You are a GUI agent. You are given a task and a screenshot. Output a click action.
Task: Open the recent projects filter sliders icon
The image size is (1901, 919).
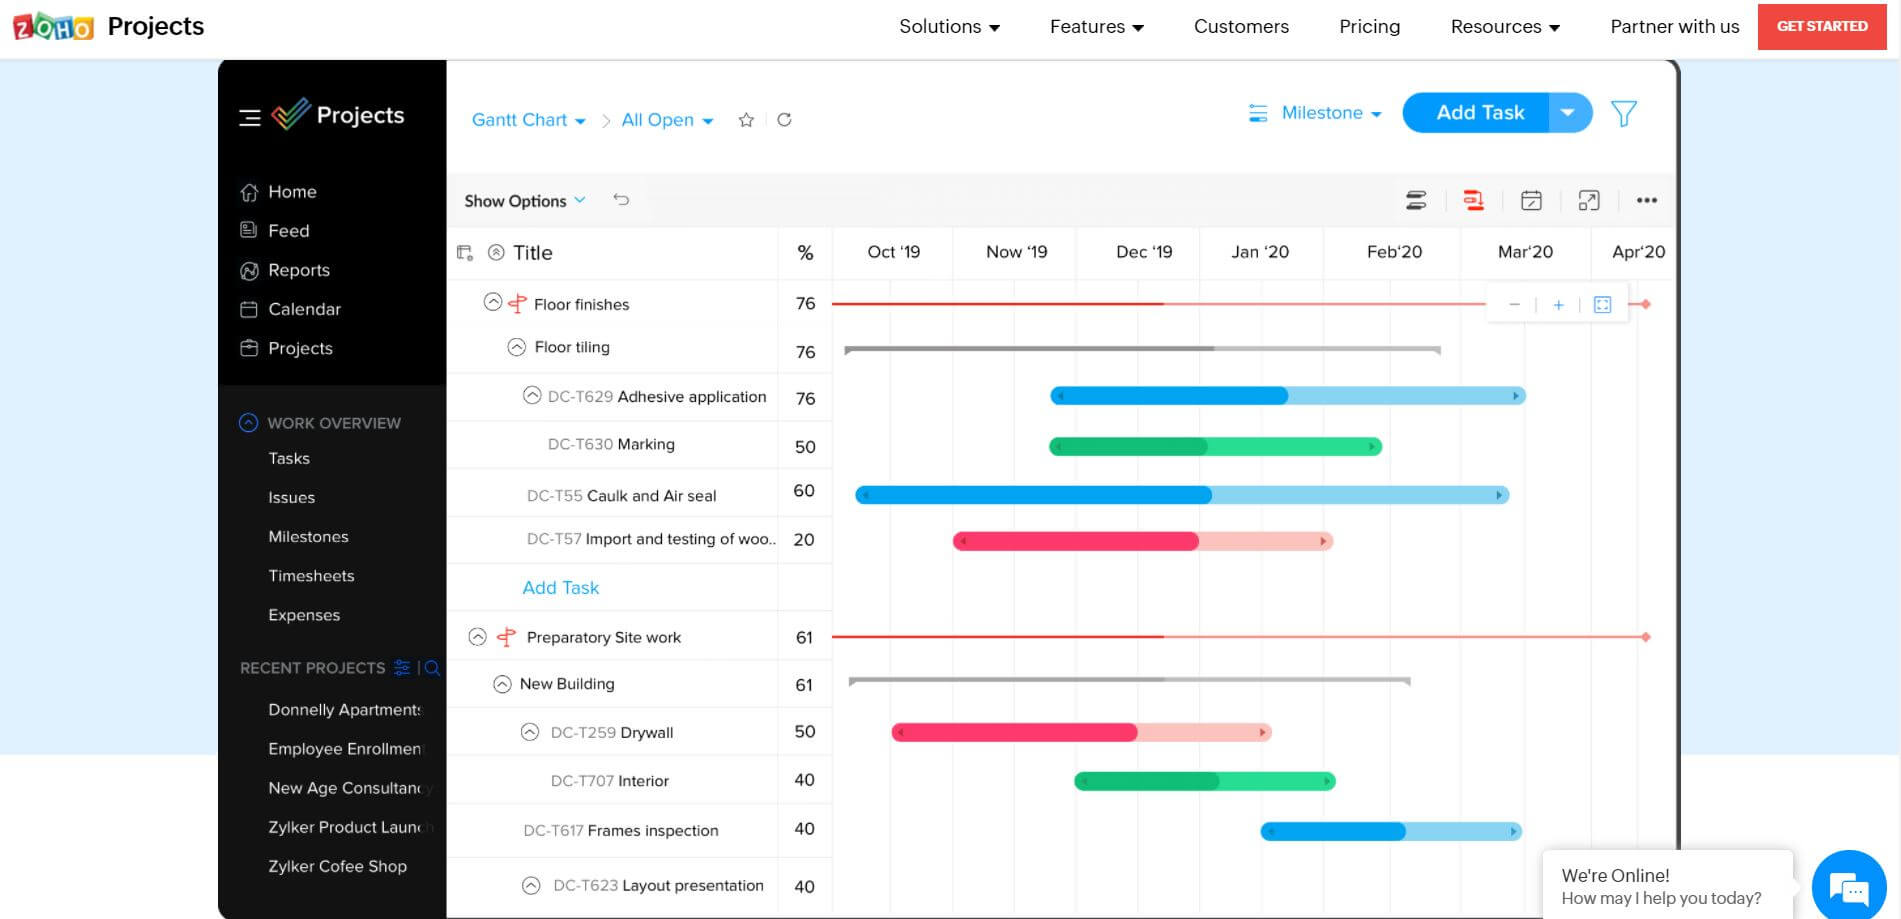point(402,667)
